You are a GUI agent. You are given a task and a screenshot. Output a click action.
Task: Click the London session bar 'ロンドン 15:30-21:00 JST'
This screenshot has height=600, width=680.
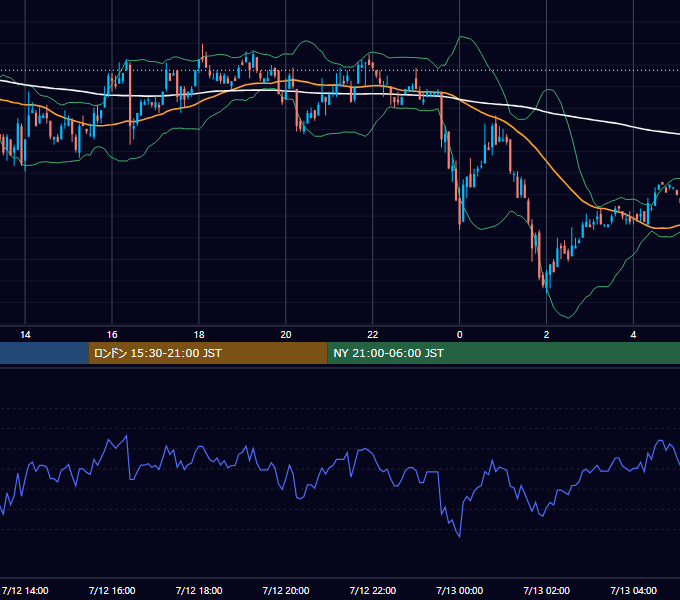[208, 353]
